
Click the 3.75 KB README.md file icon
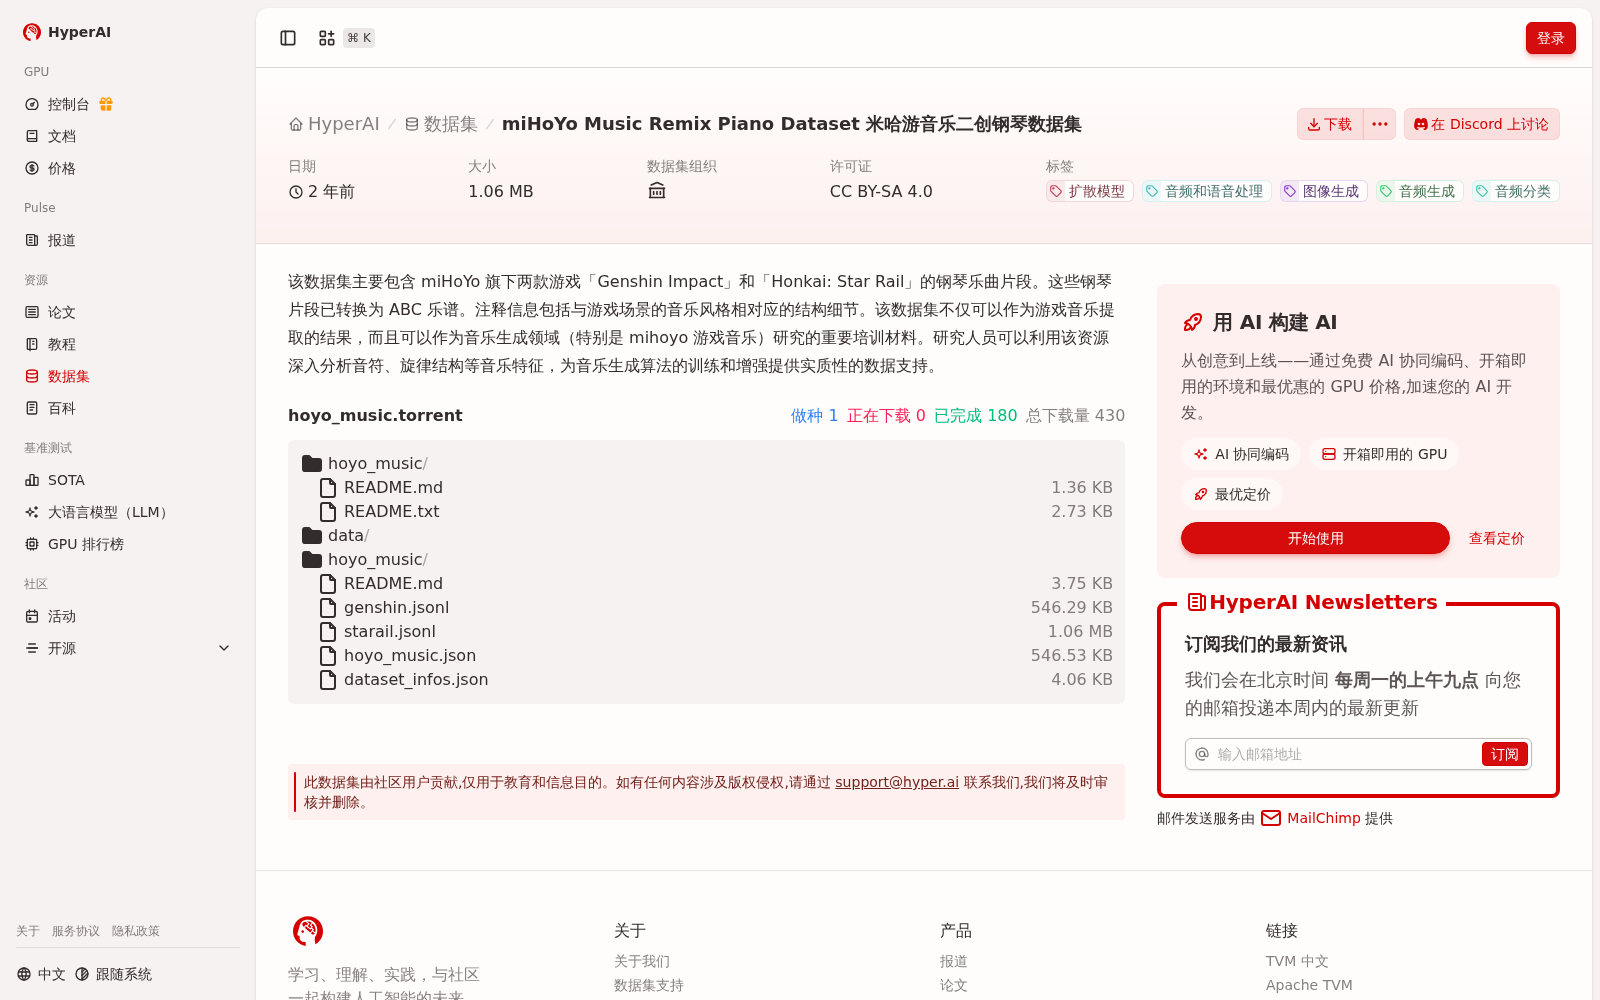point(328,584)
